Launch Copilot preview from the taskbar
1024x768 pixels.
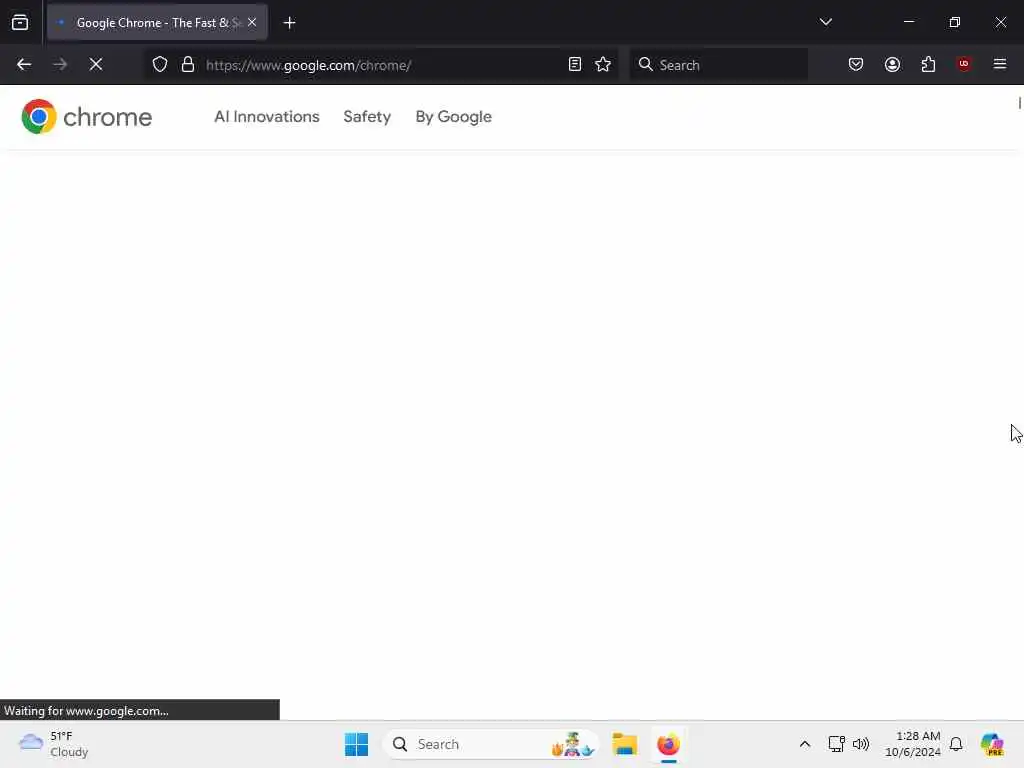(992, 744)
